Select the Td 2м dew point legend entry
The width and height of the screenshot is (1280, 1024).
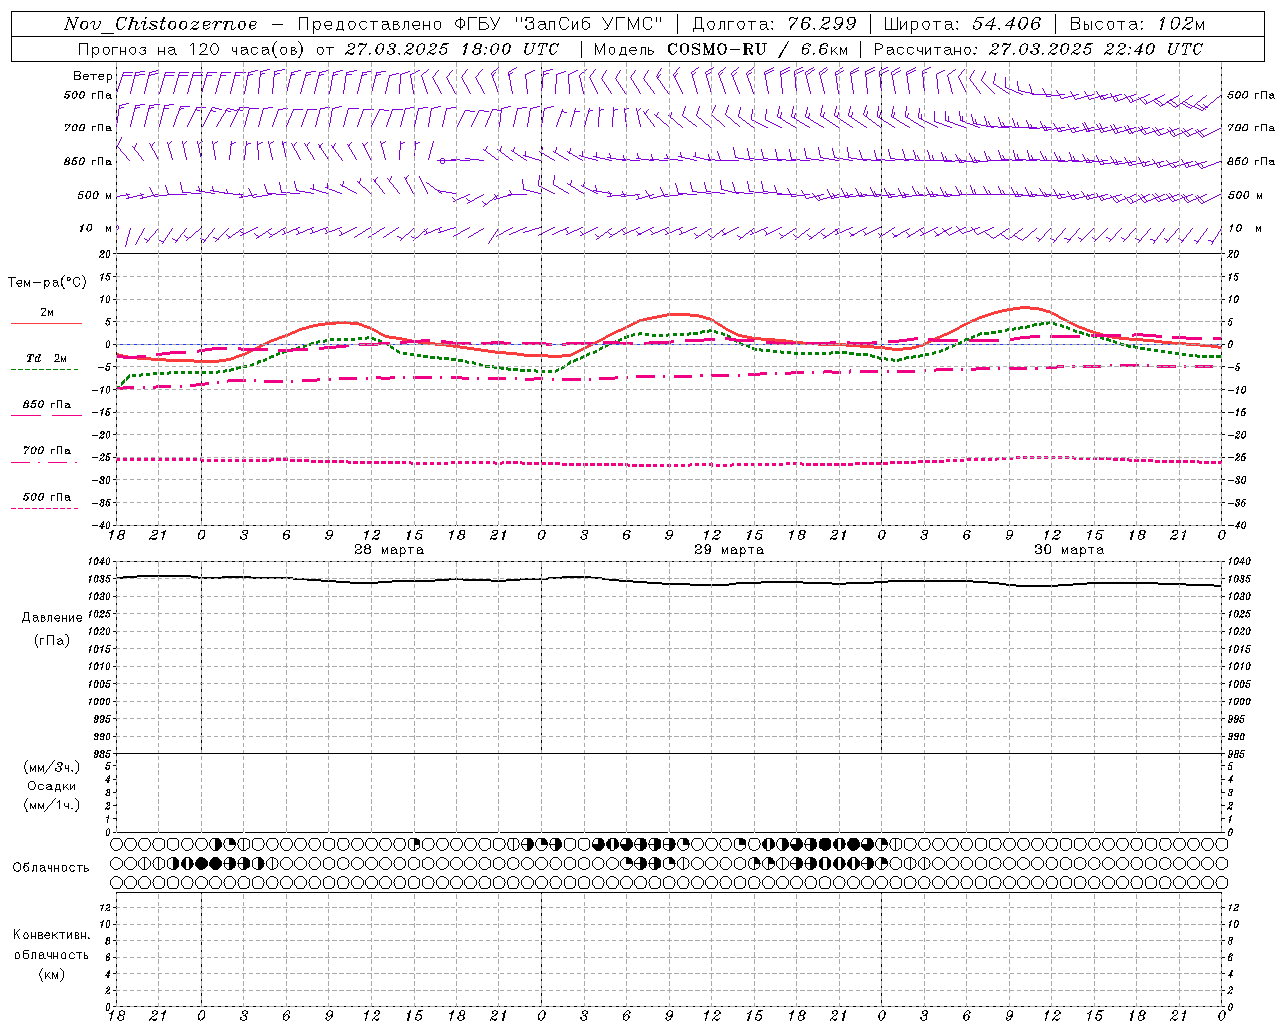(x=45, y=363)
